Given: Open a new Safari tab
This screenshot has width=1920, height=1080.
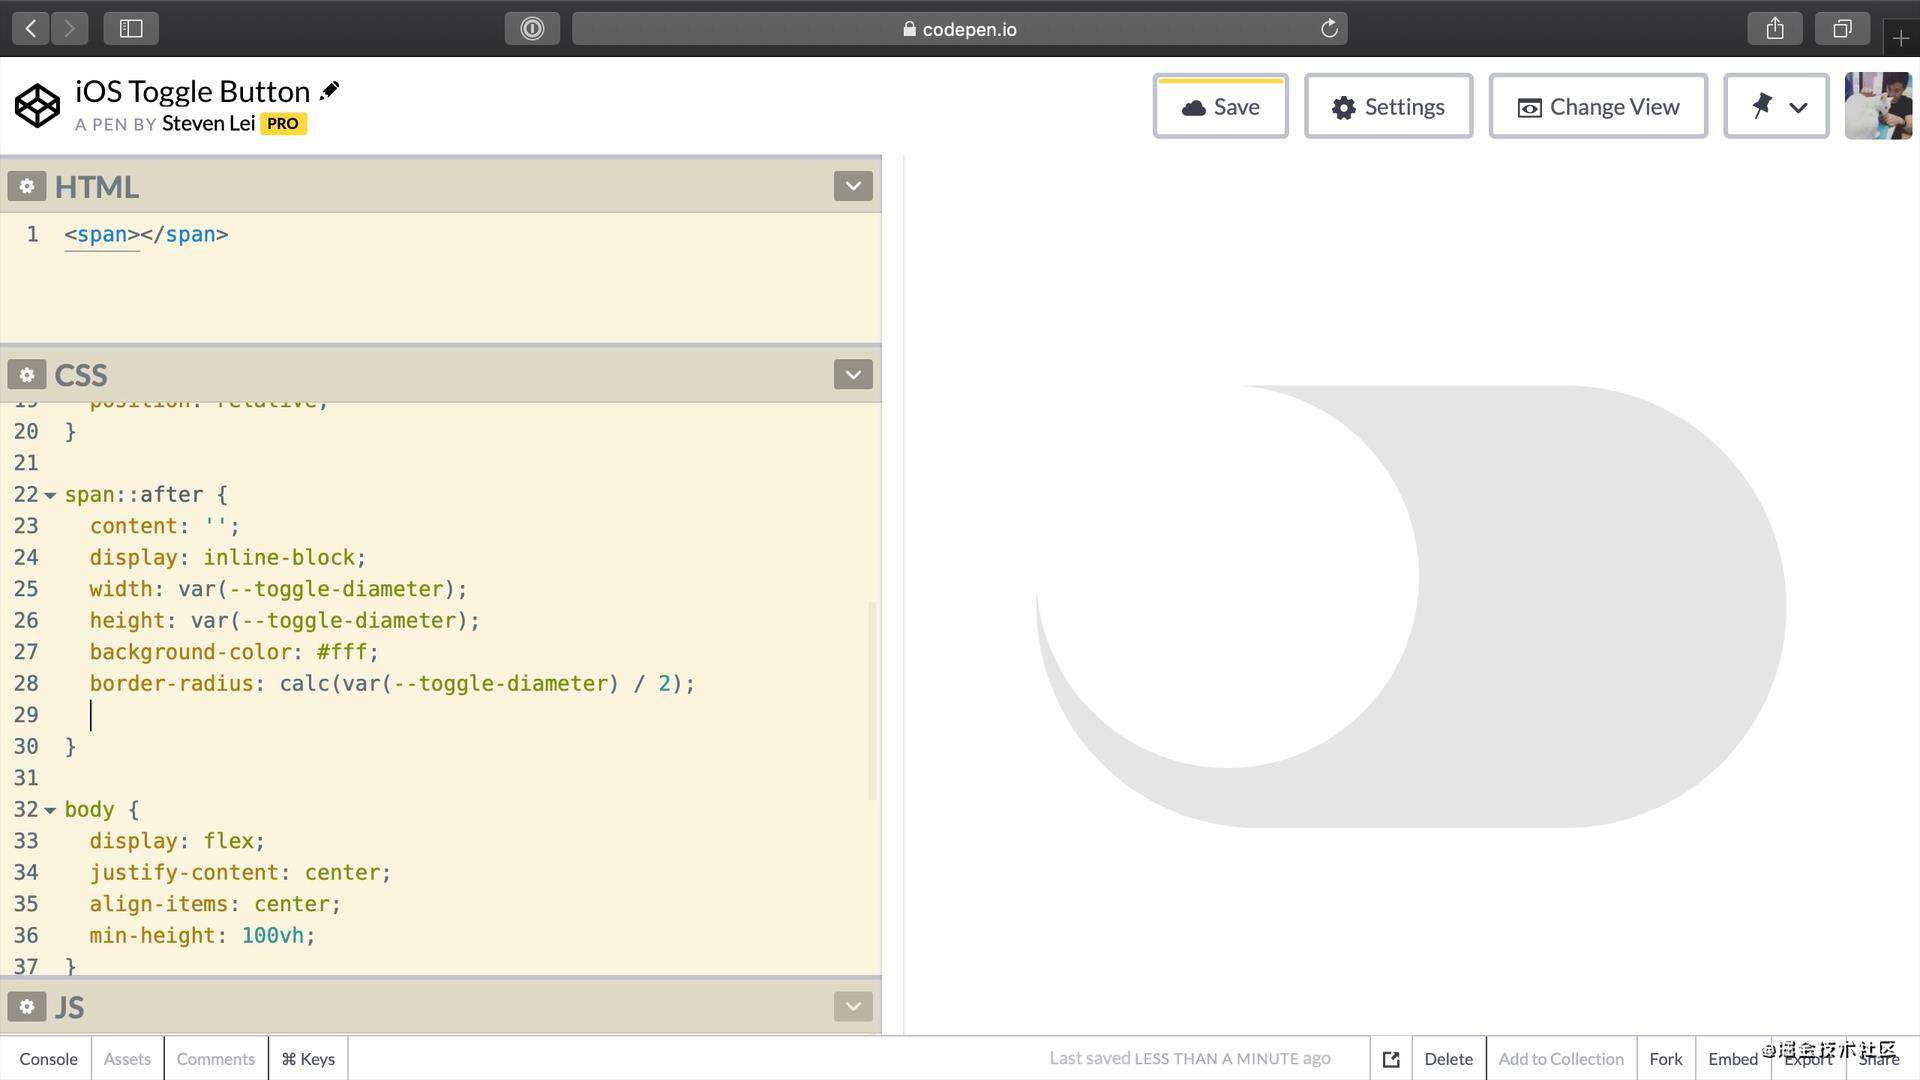Looking at the screenshot, I should [x=1901, y=38].
